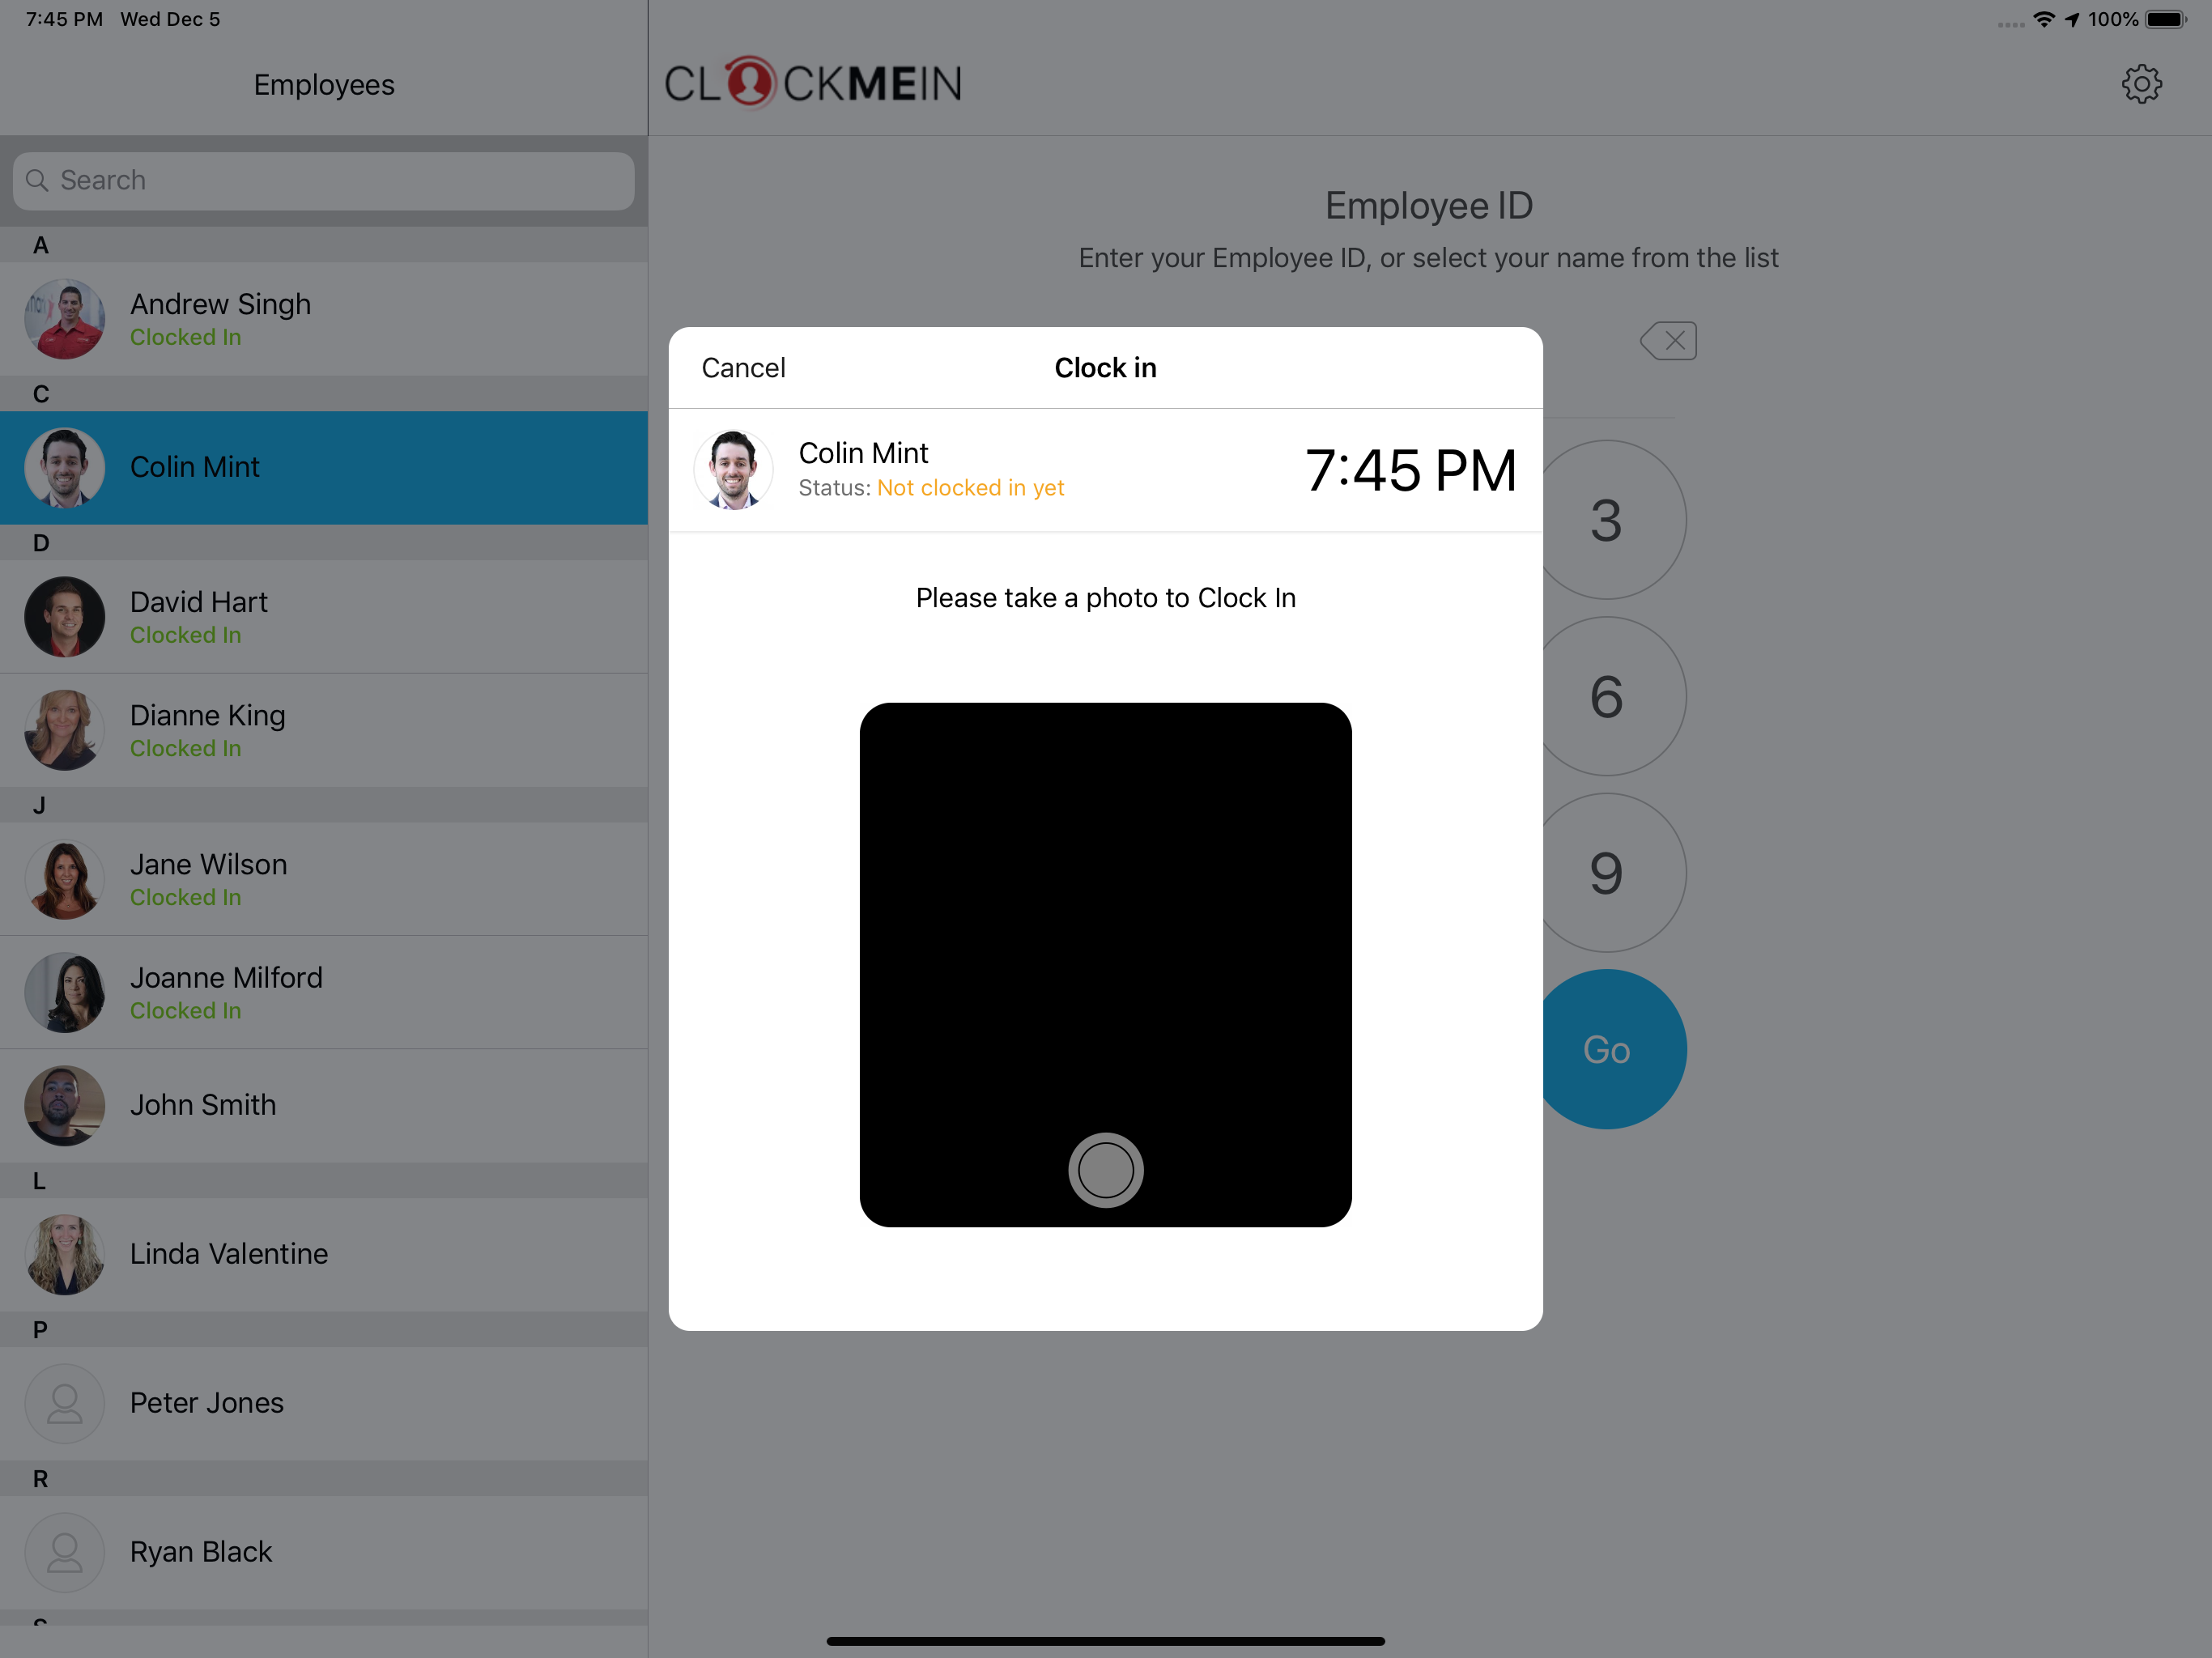
Task: Tap Andrew Singh's profile photo
Action: pyautogui.click(x=65, y=319)
